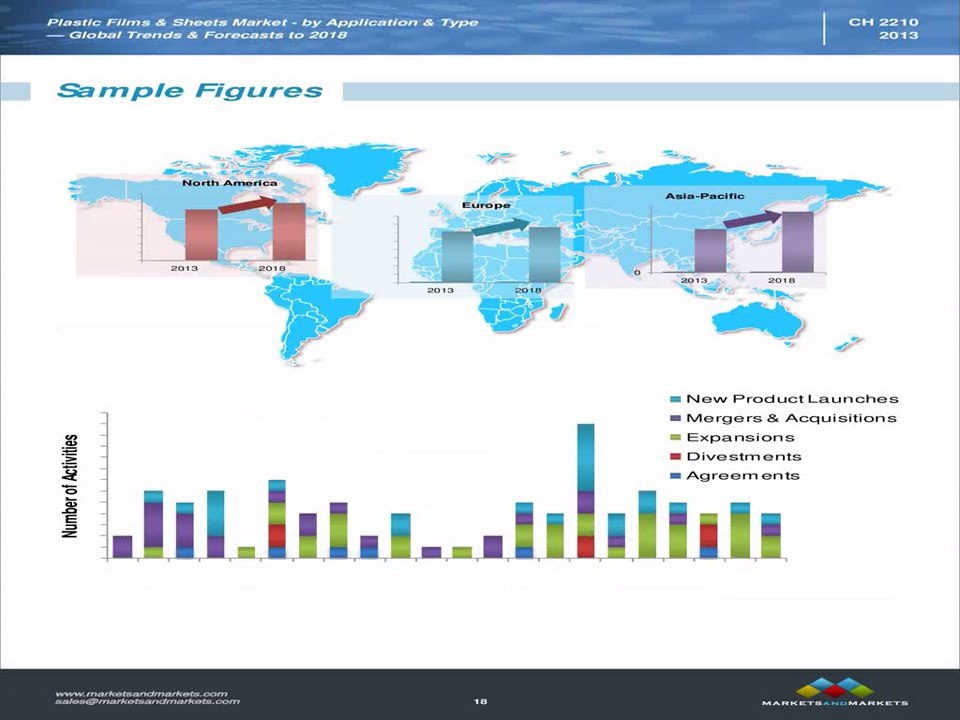Click the sales@marketsandmarkets.com email link
This screenshot has width=960, height=720.
[x=147, y=702]
